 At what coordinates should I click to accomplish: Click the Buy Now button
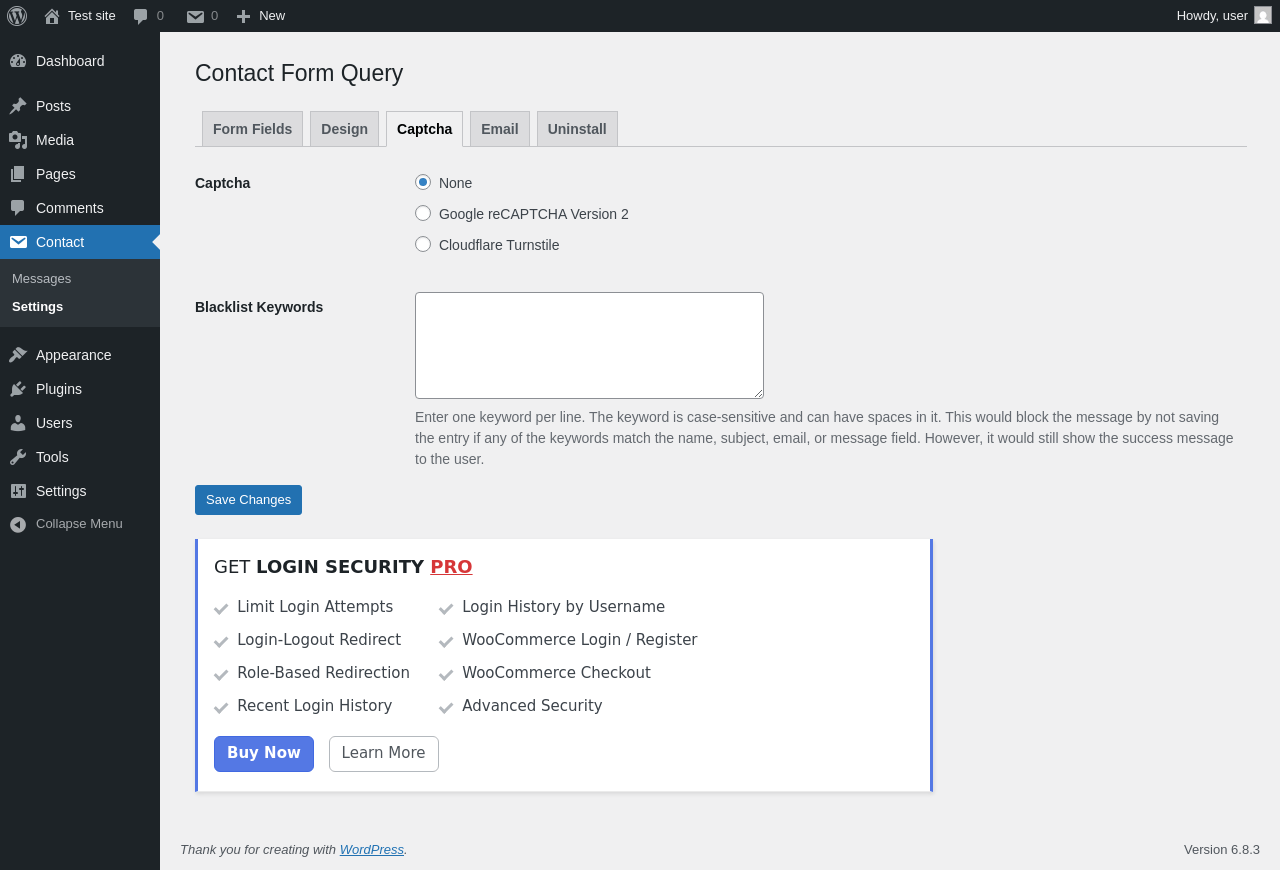tap(264, 754)
